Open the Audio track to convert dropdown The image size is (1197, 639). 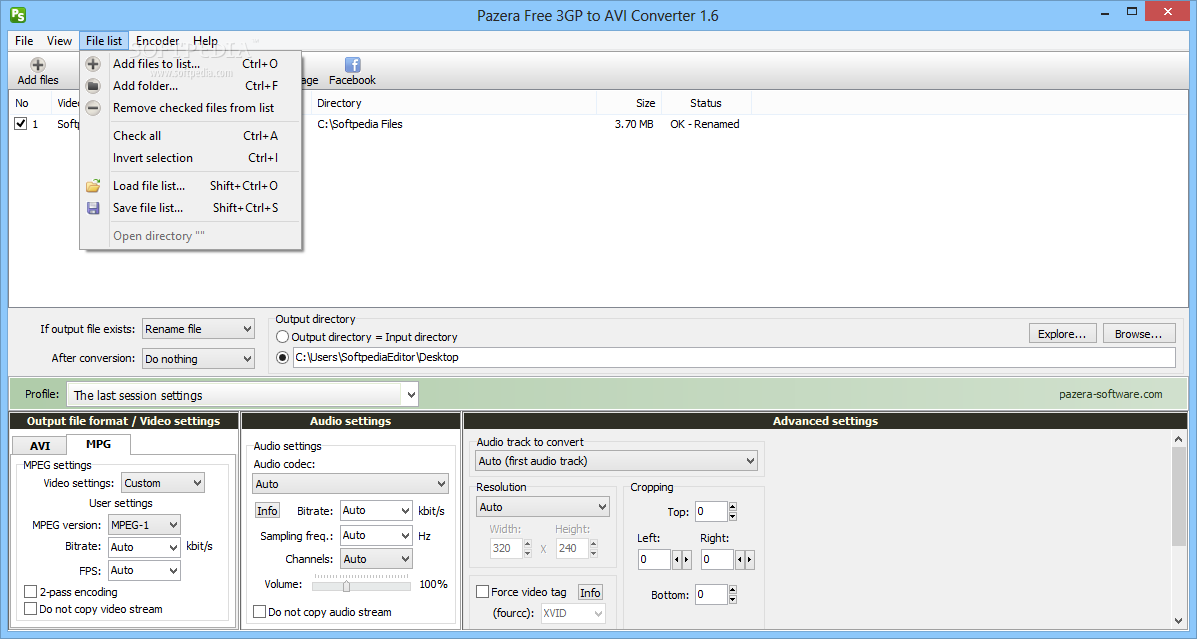click(x=617, y=461)
